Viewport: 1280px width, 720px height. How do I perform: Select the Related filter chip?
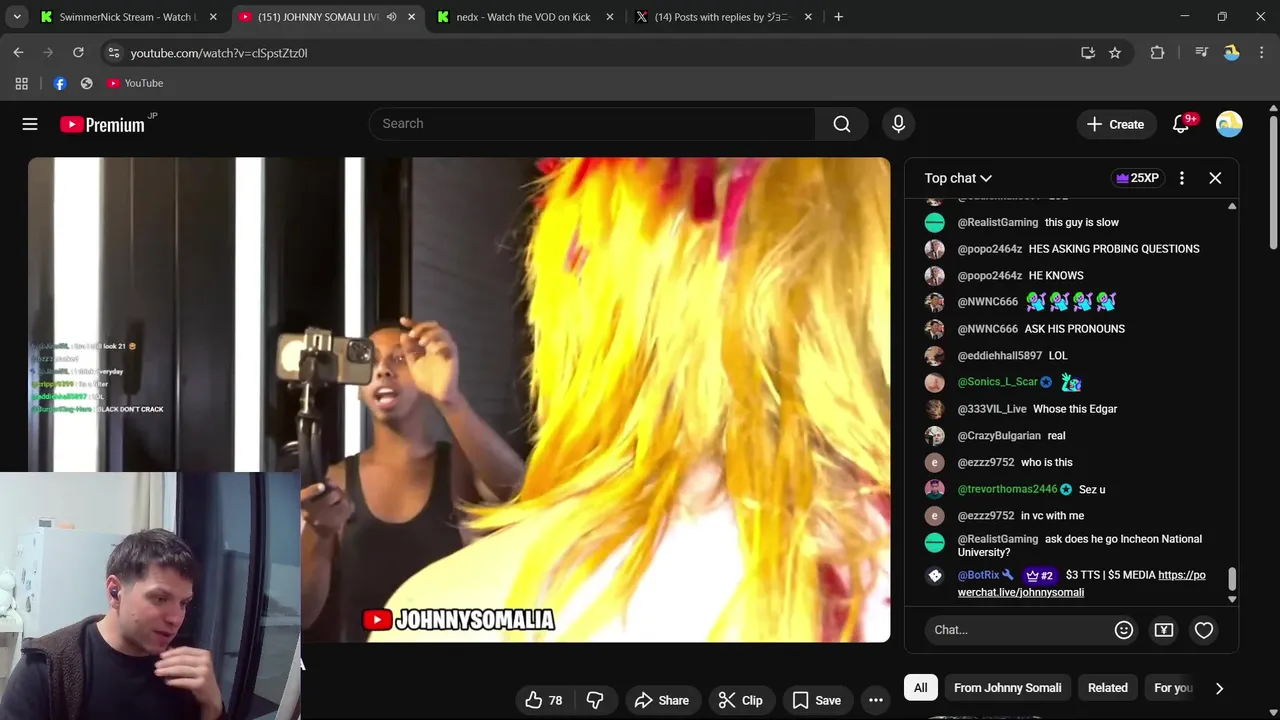pos(1107,688)
